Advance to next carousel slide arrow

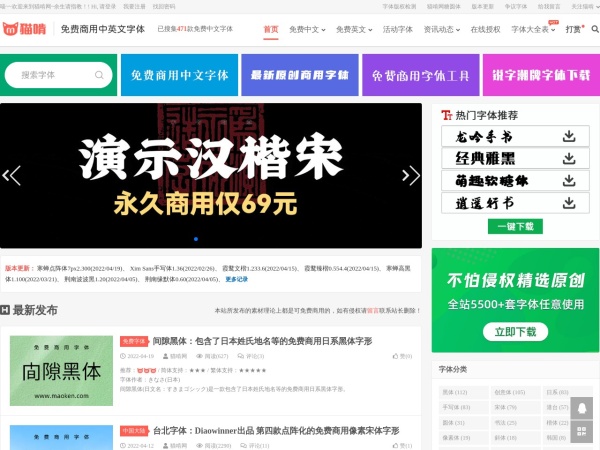411,176
